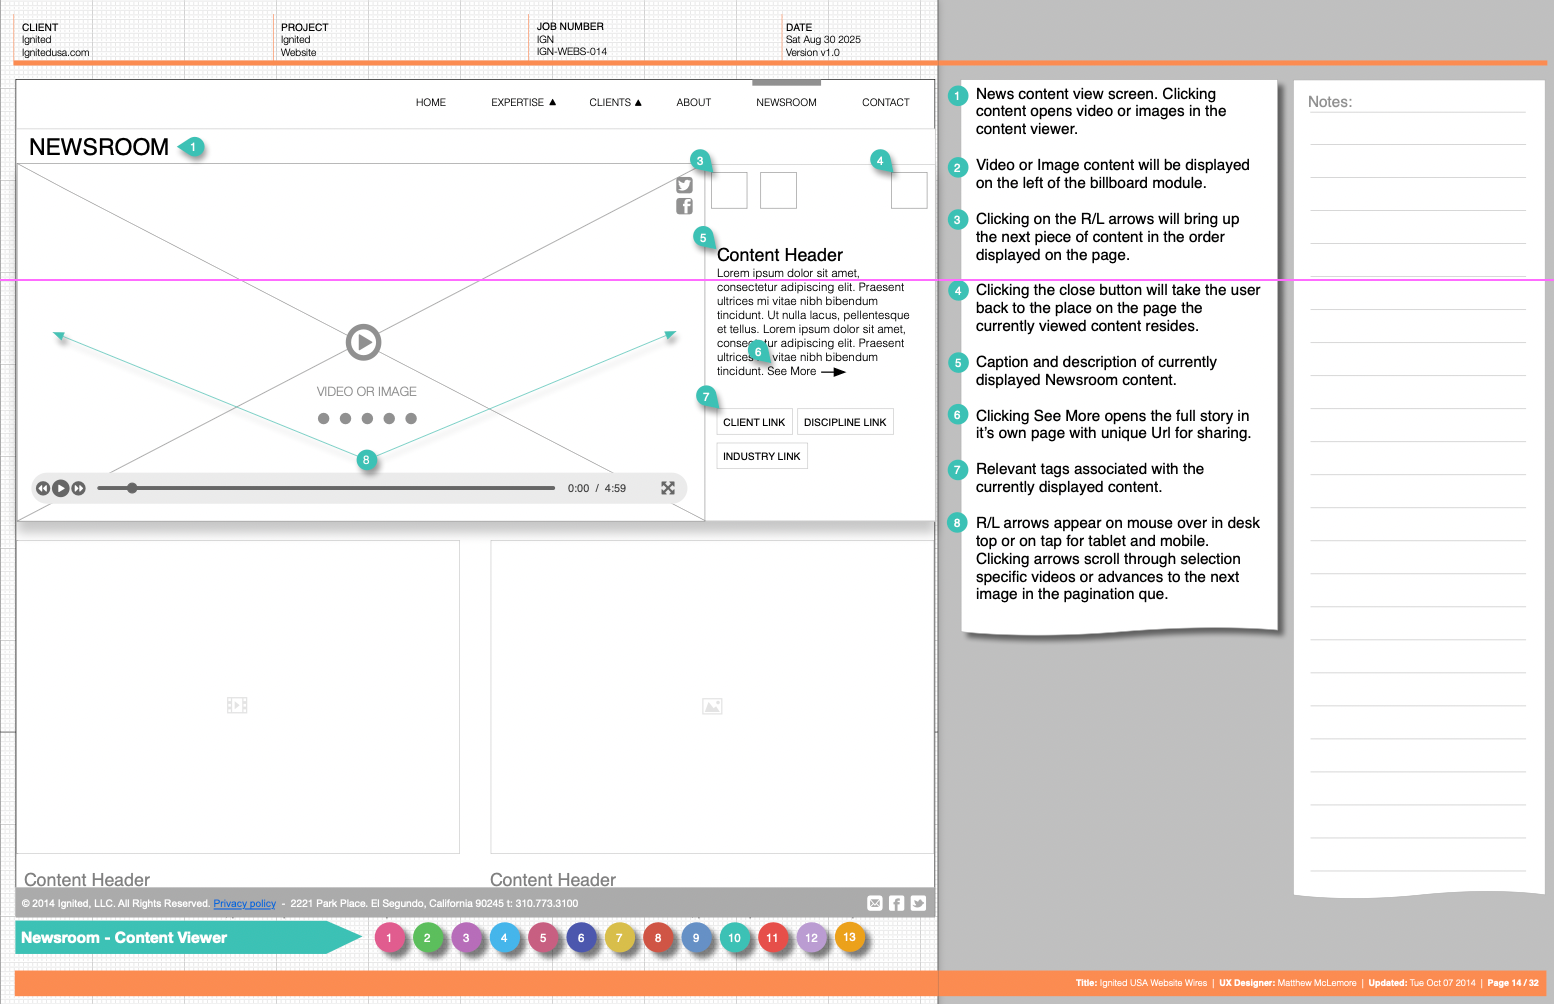1554x1004 pixels.
Task: Select the last pagination dot under video
Action: tap(411, 419)
